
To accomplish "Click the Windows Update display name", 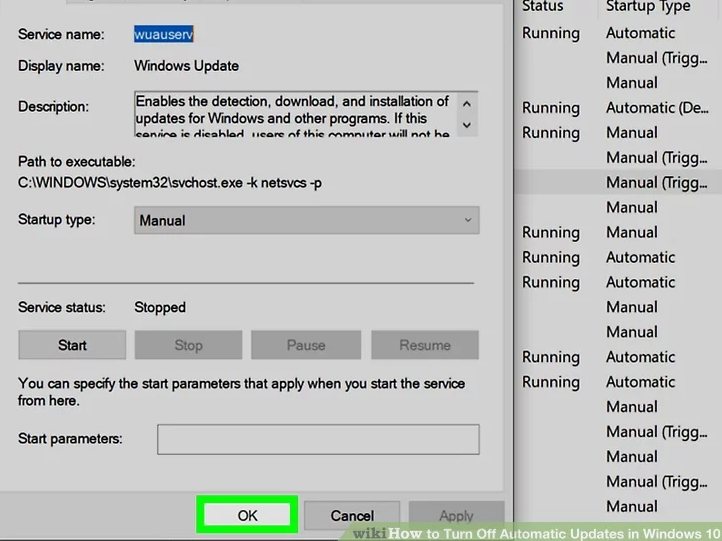I will coord(187,66).
